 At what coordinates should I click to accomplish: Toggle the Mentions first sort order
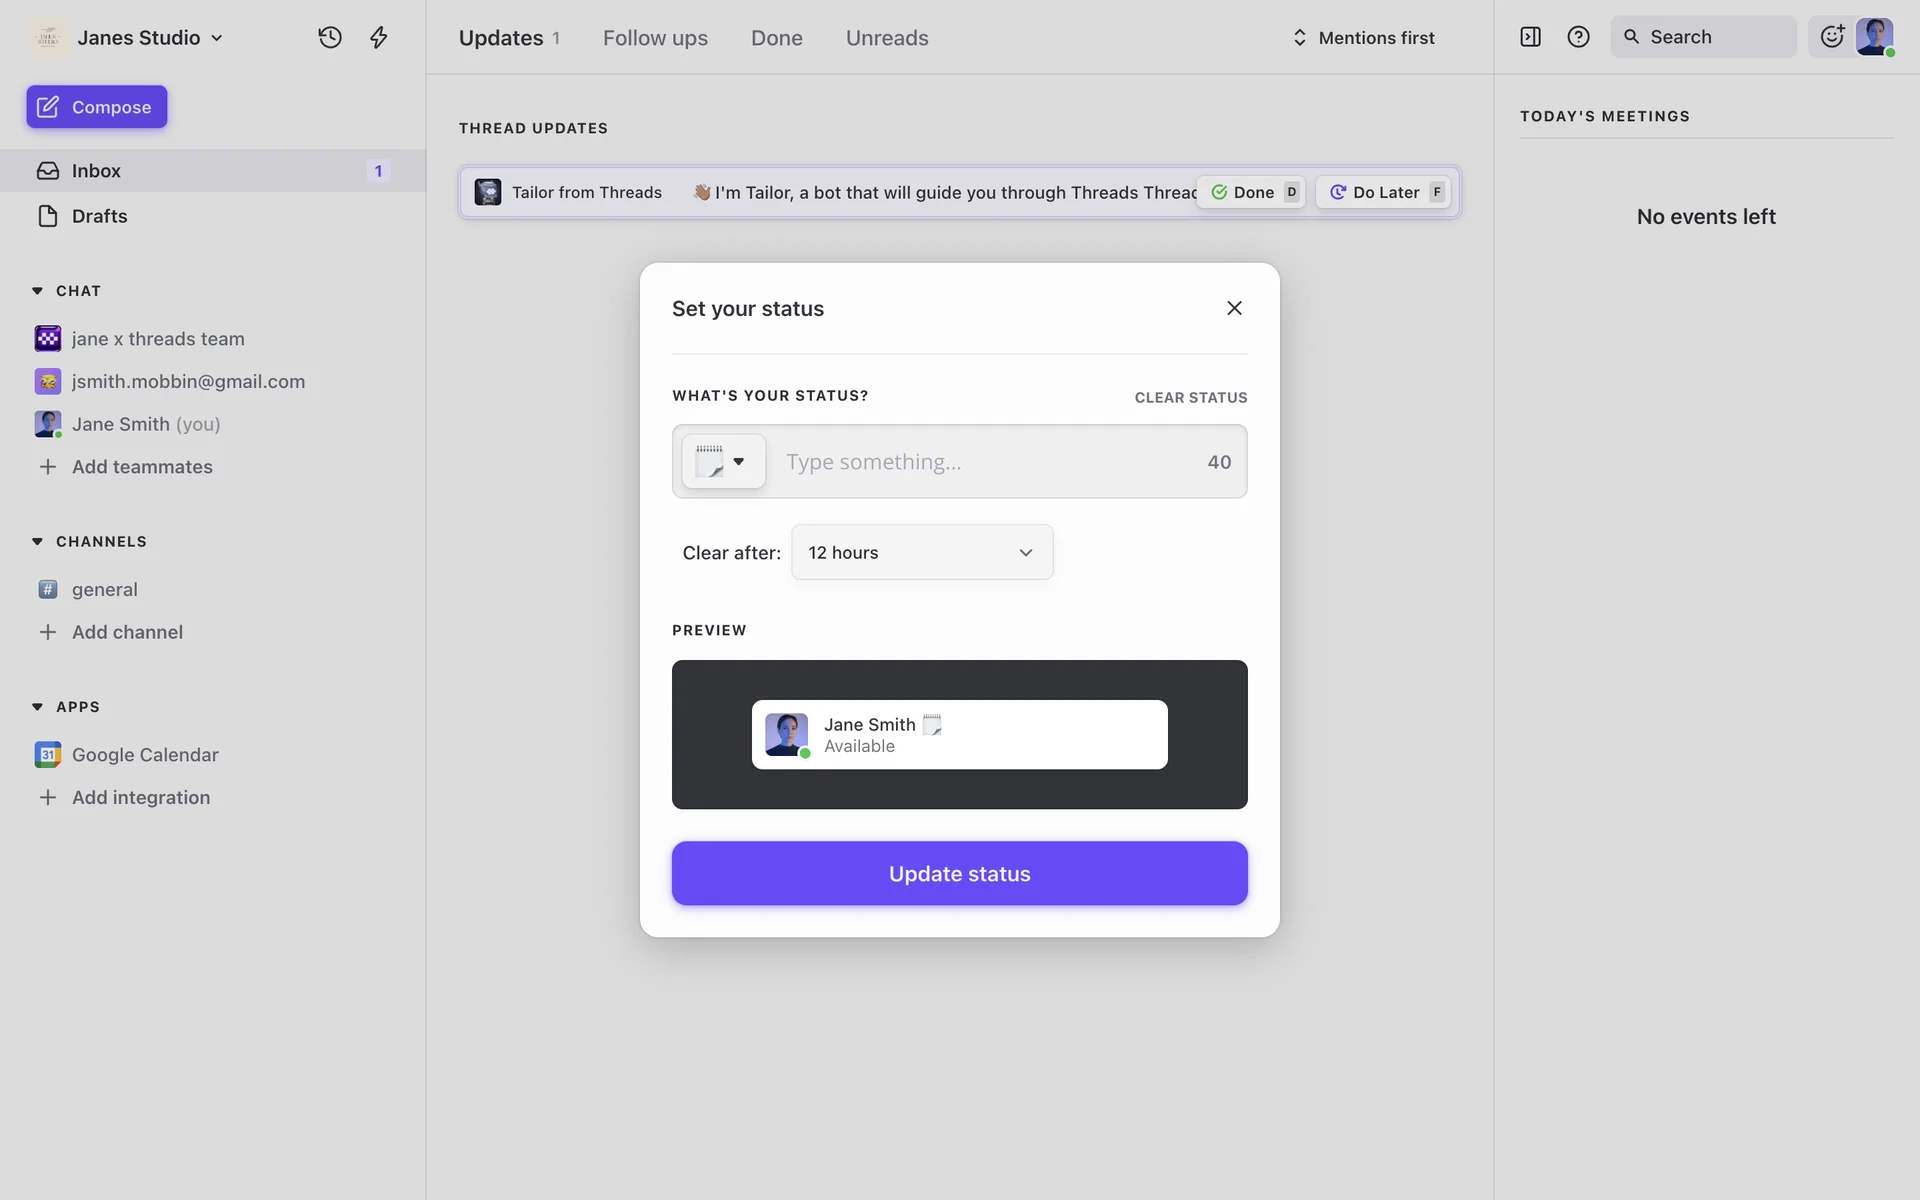pos(1364,38)
